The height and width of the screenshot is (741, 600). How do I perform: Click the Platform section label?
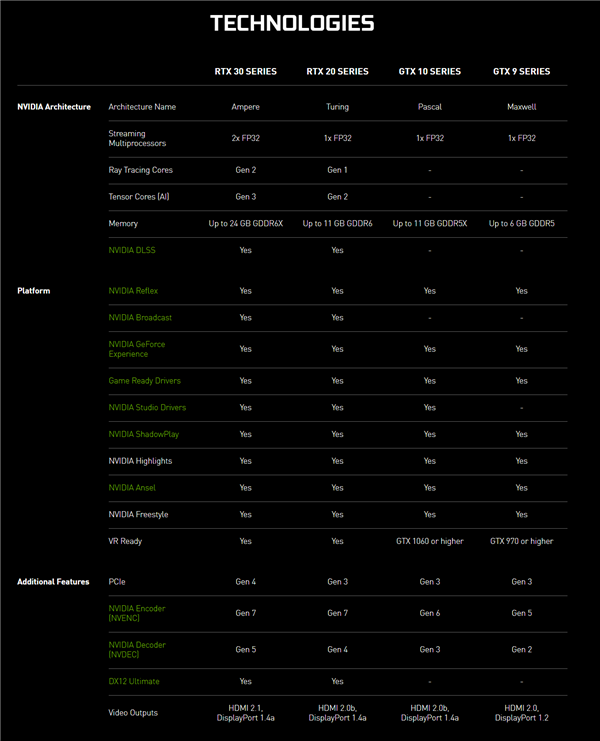(x=34, y=291)
